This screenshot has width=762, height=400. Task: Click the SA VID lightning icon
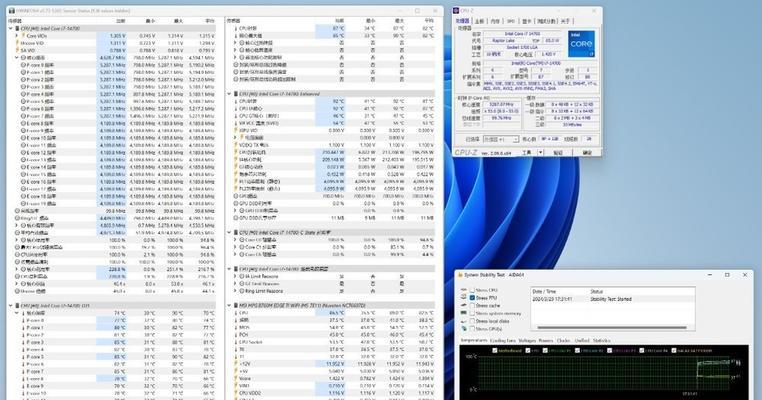coord(17,50)
